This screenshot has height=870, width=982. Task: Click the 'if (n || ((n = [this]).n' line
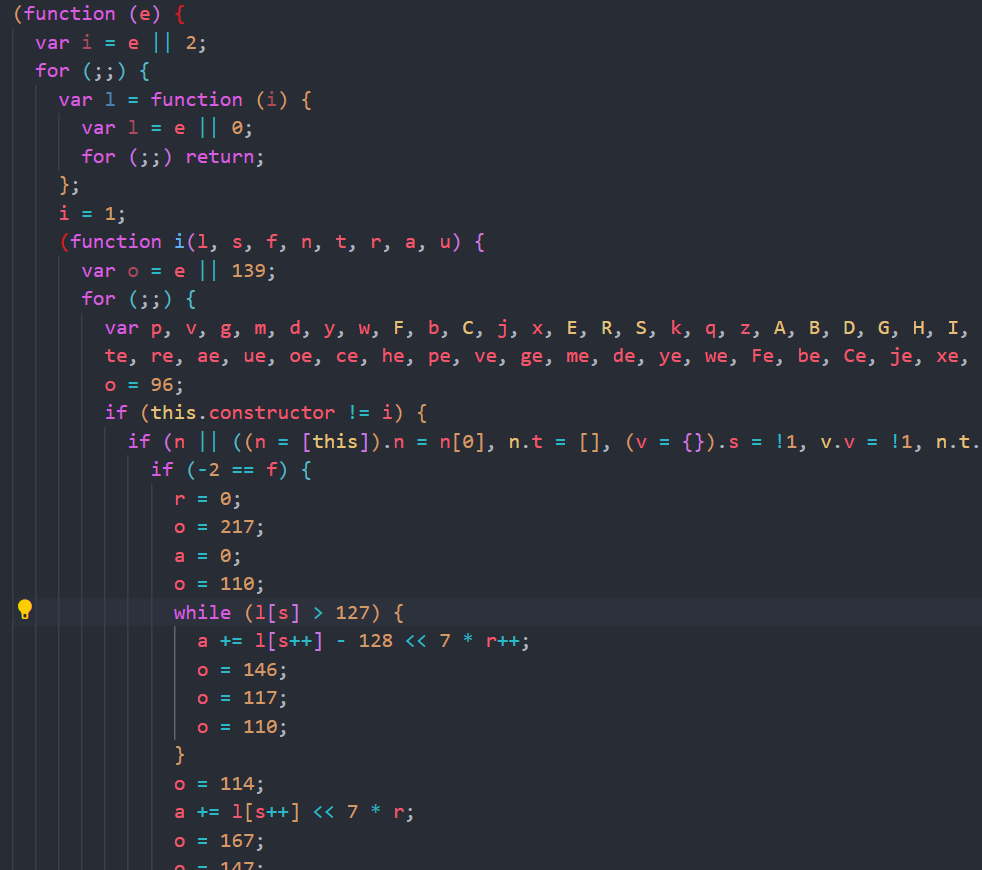555,442
